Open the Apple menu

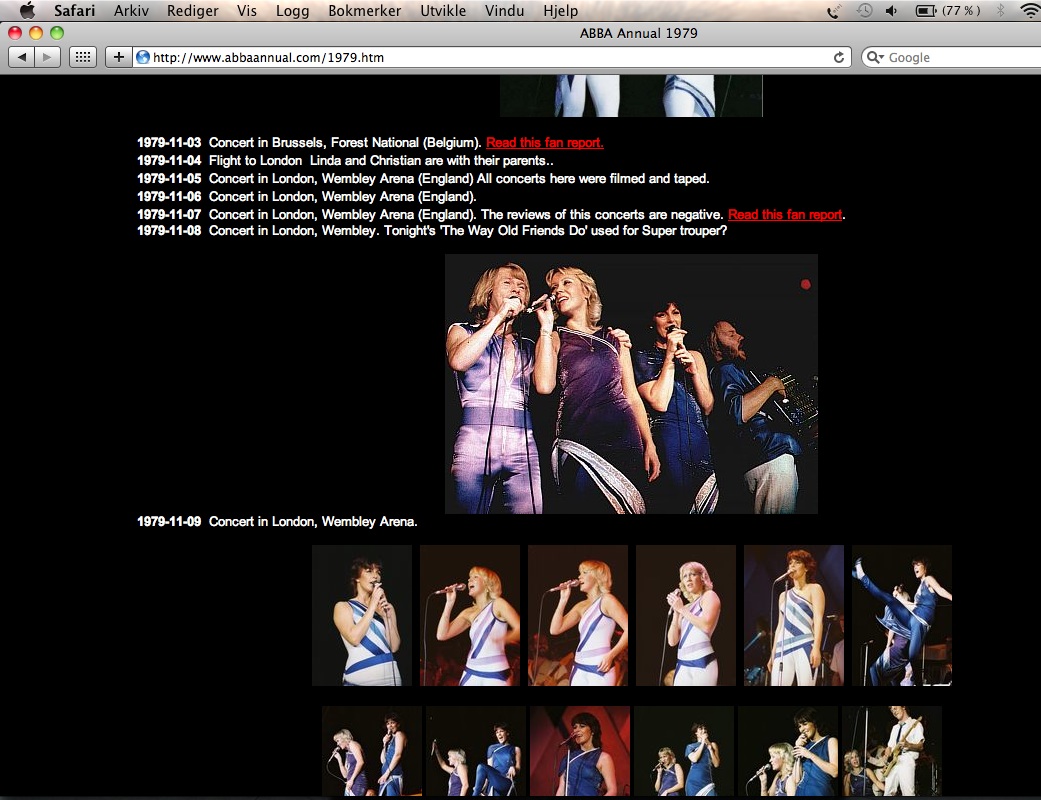coord(27,10)
